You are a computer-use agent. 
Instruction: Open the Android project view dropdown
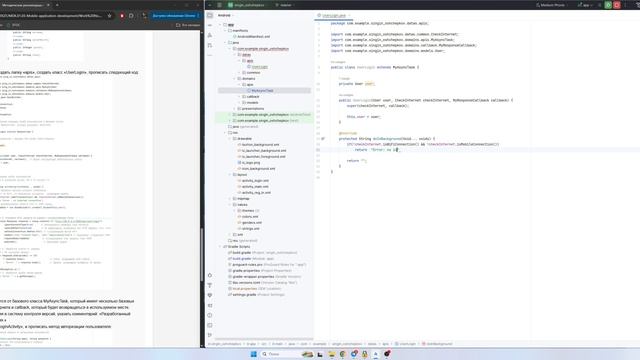226,15
